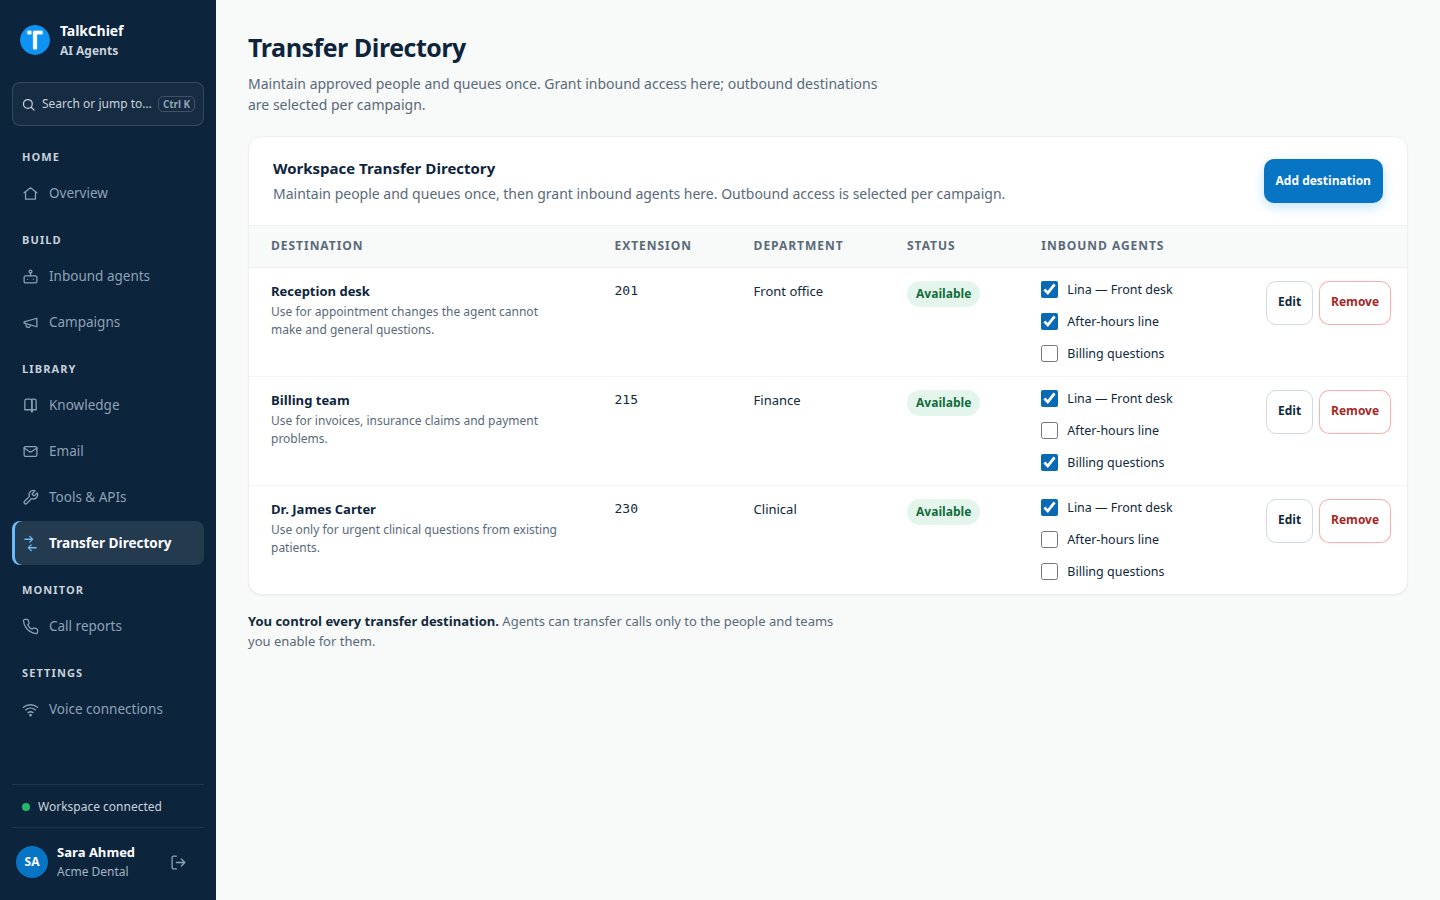Edit the Dr. James Carter destination
Image resolution: width=1440 pixels, height=900 pixels.
click(x=1289, y=520)
